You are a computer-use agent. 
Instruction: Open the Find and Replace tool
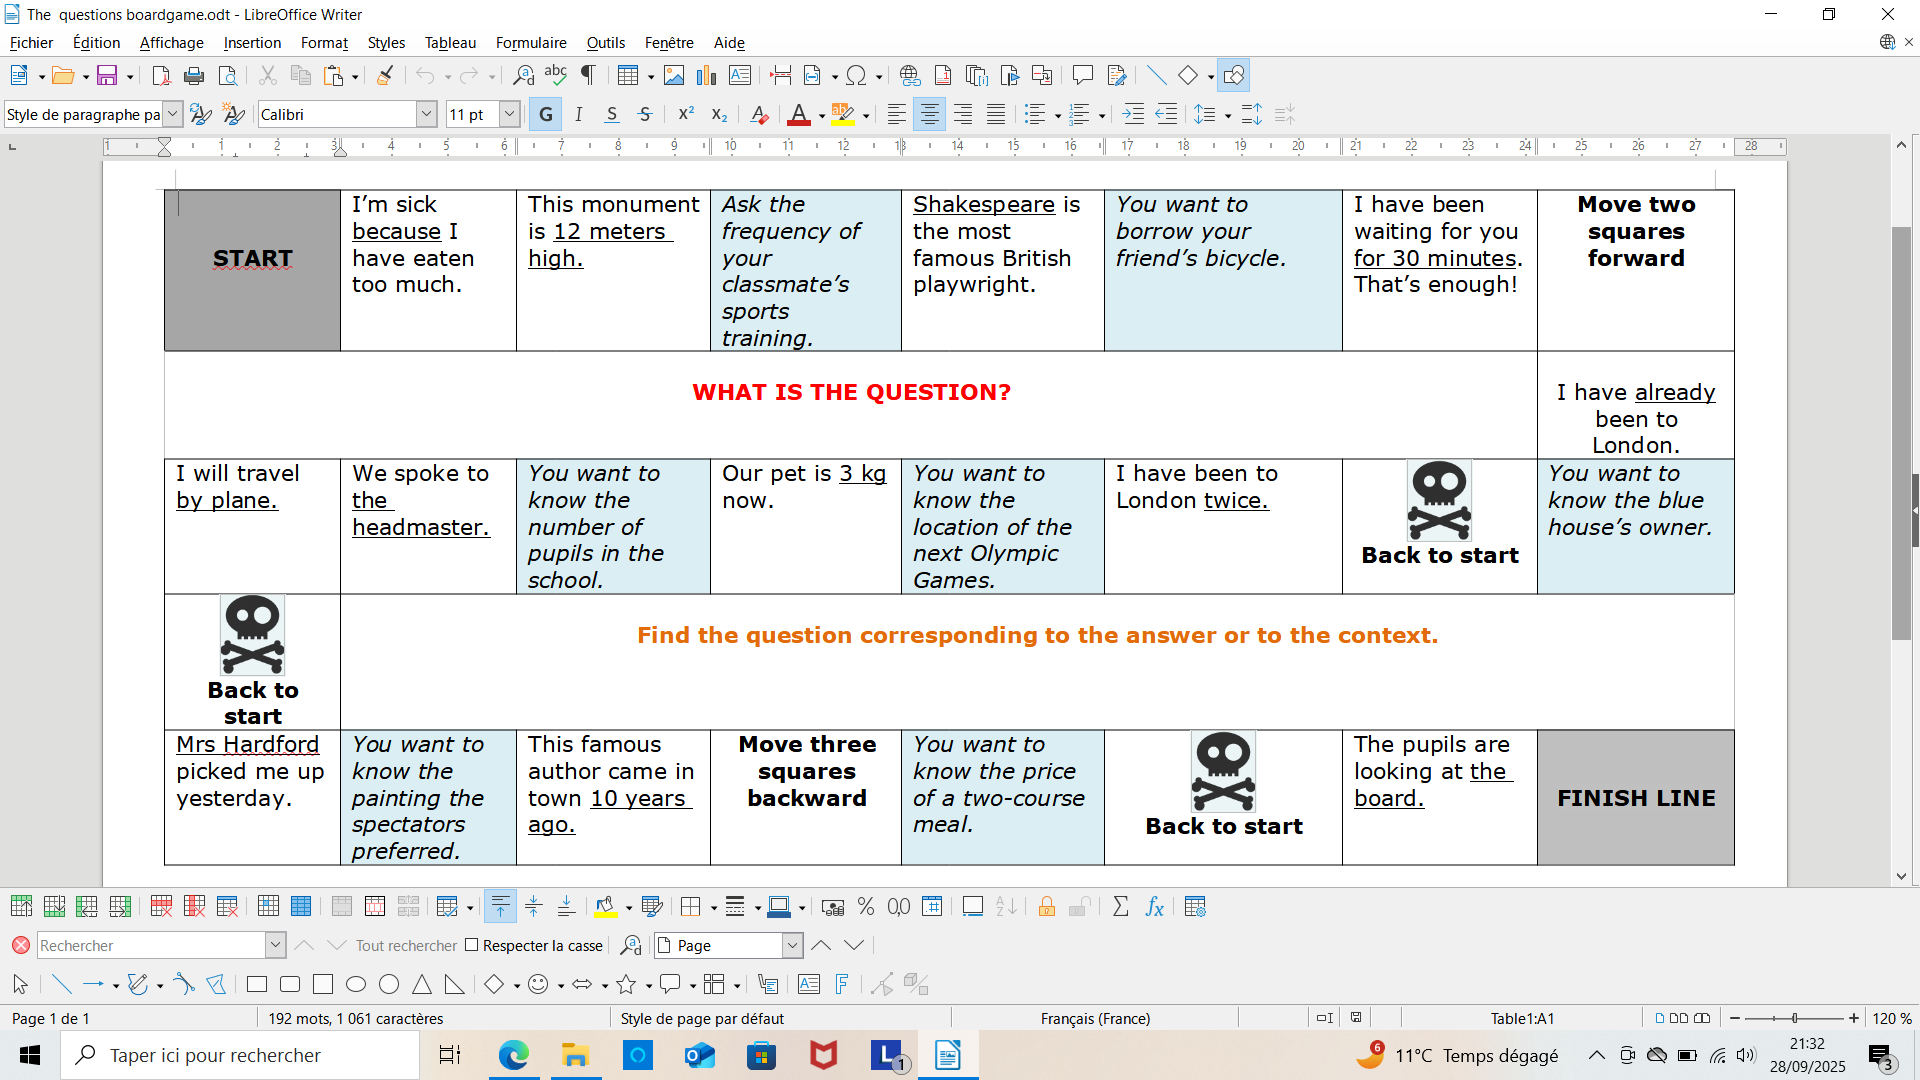pyautogui.click(x=523, y=75)
